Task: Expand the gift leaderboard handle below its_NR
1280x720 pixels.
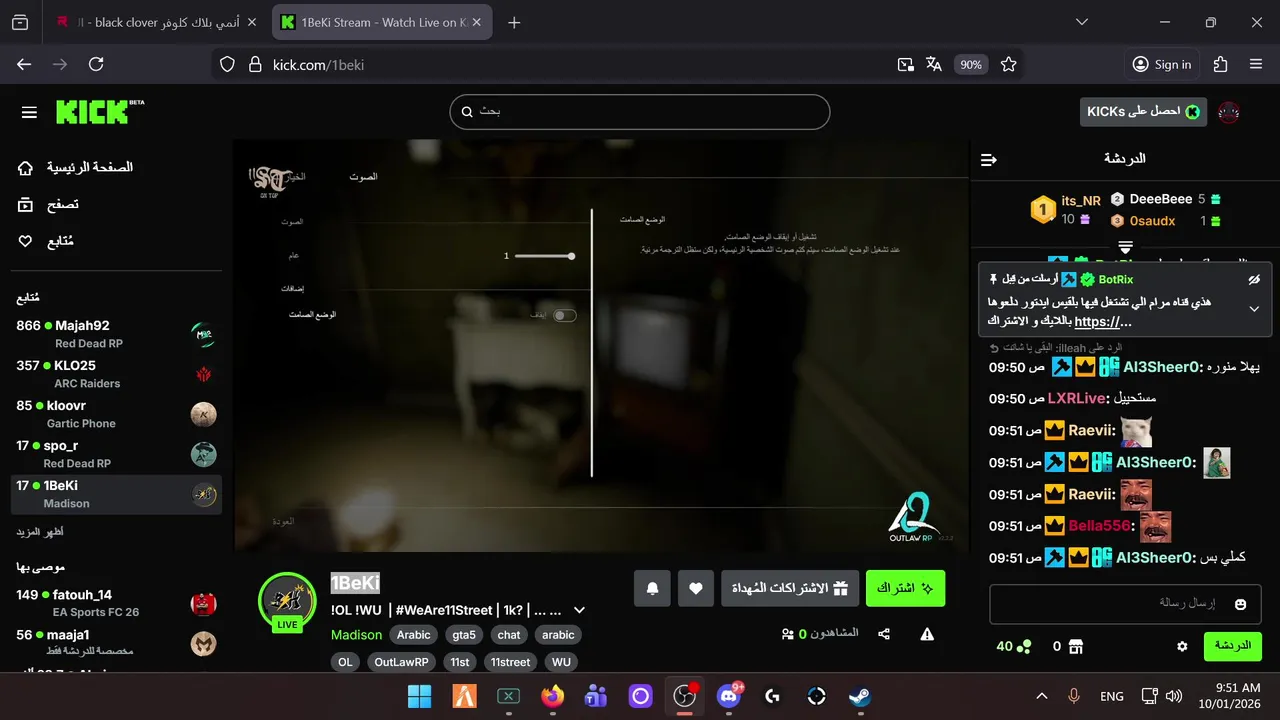Action: tap(1125, 247)
